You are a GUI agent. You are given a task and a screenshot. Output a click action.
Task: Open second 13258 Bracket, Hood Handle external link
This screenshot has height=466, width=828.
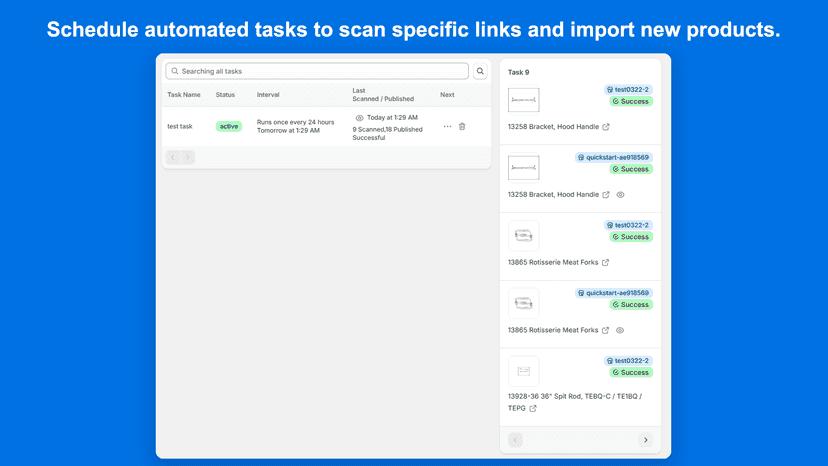(x=606, y=194)
